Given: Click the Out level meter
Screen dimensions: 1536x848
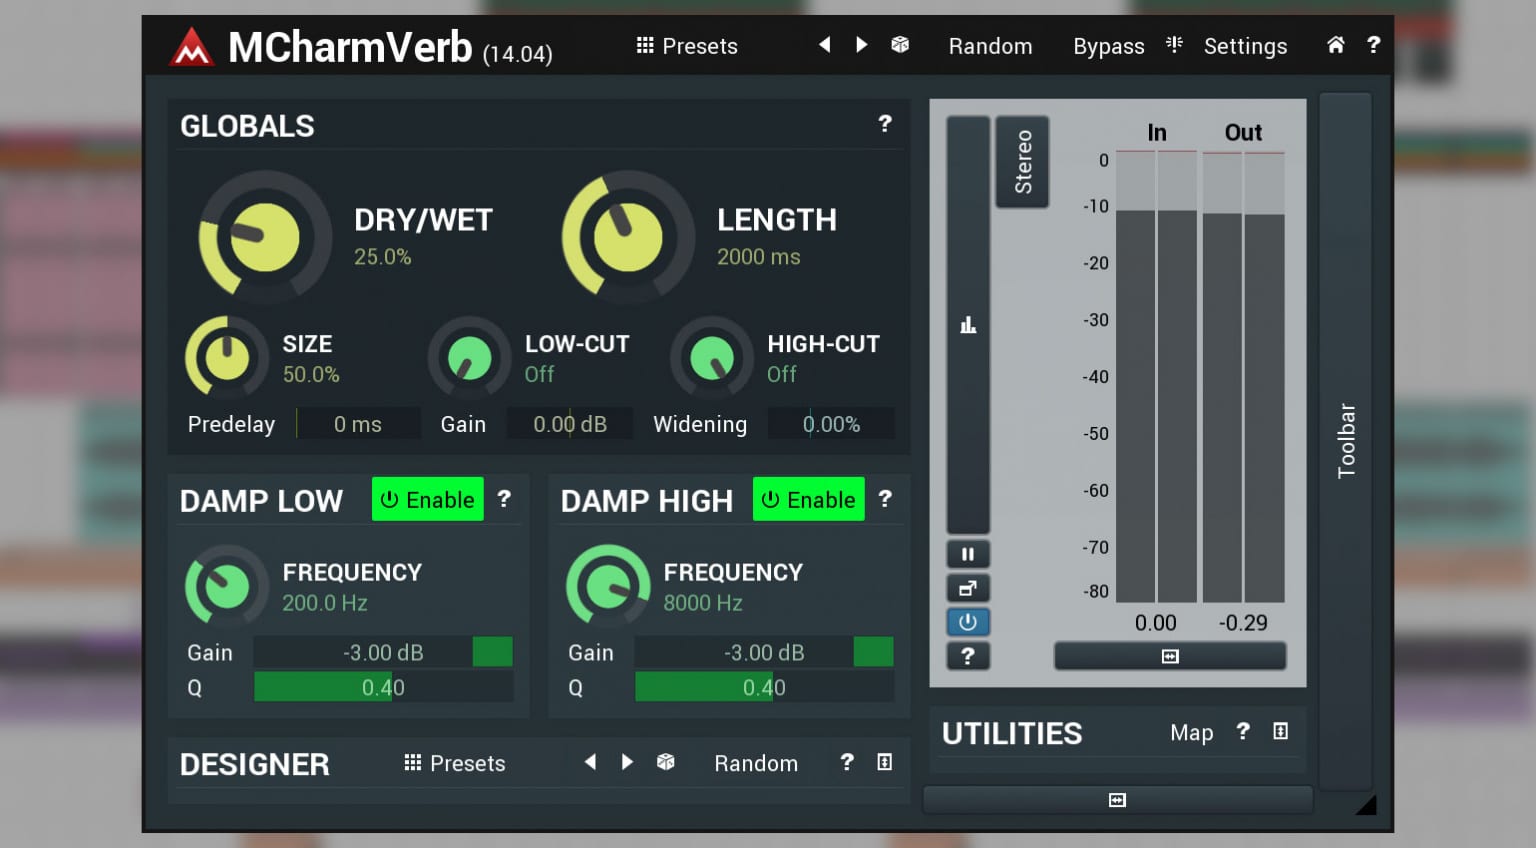Looking at the screenshot, I should point(1243,376).
